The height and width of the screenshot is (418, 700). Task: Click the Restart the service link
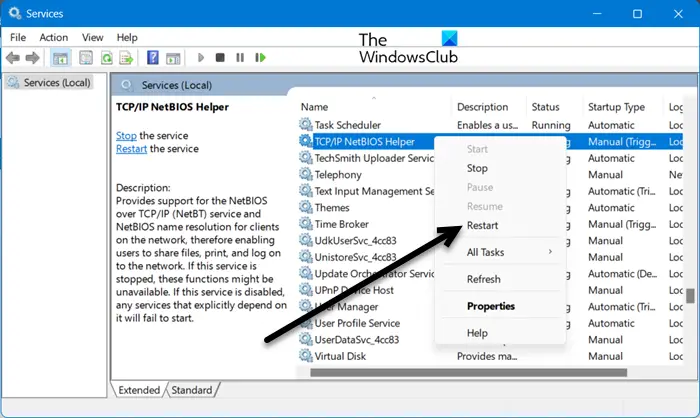(x=131, y=149)
